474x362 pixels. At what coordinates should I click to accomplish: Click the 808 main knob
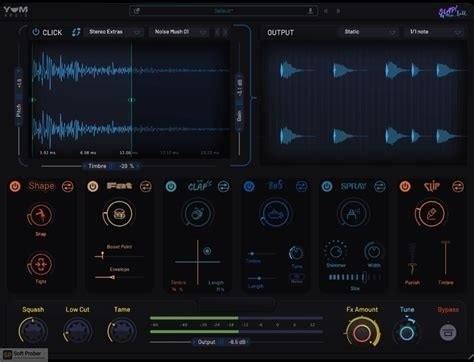pos(275,214)
